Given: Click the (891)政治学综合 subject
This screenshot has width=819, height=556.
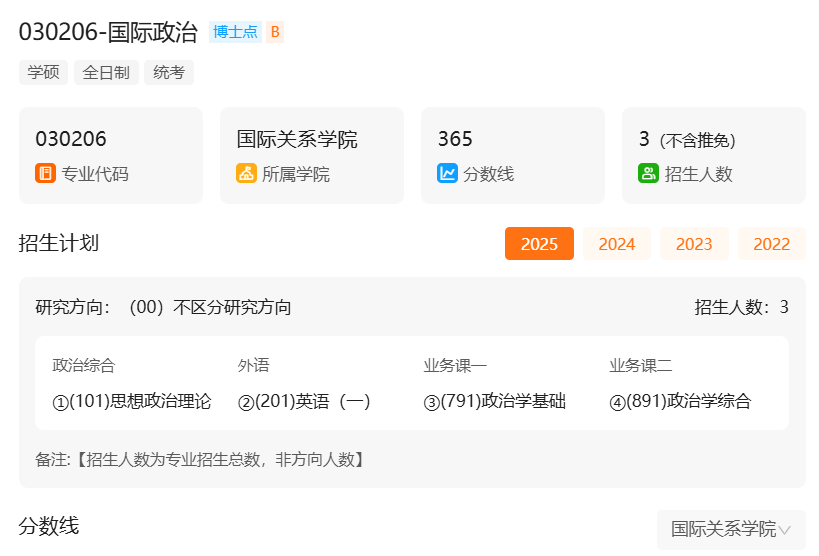Looking at the screenshot, I should (x=680, y=402).
